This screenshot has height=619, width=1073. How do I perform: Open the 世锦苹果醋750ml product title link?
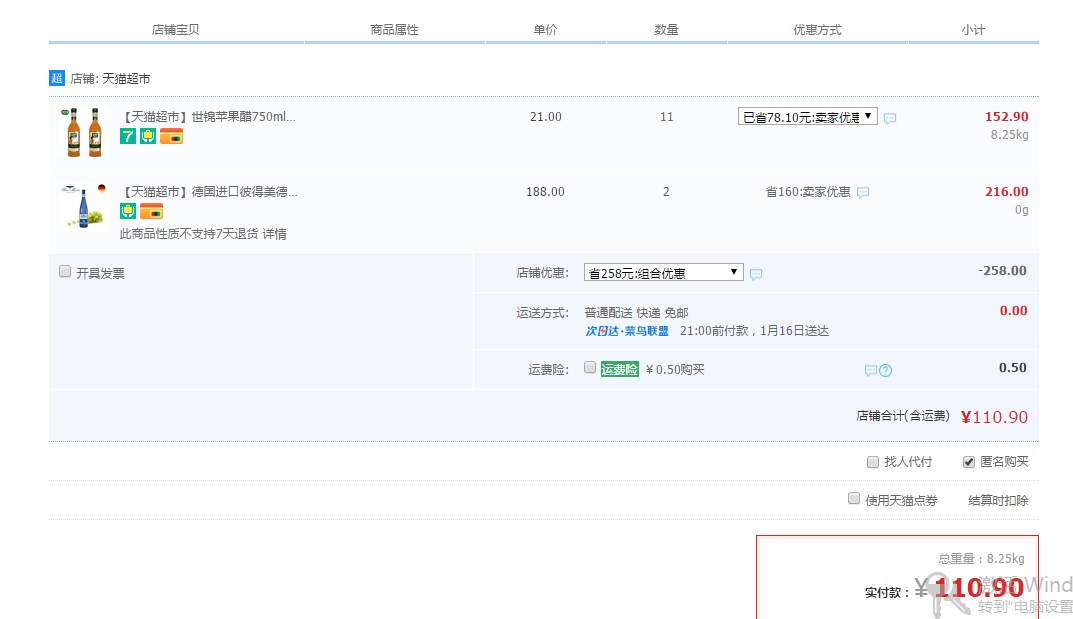[x=208, y=117]
